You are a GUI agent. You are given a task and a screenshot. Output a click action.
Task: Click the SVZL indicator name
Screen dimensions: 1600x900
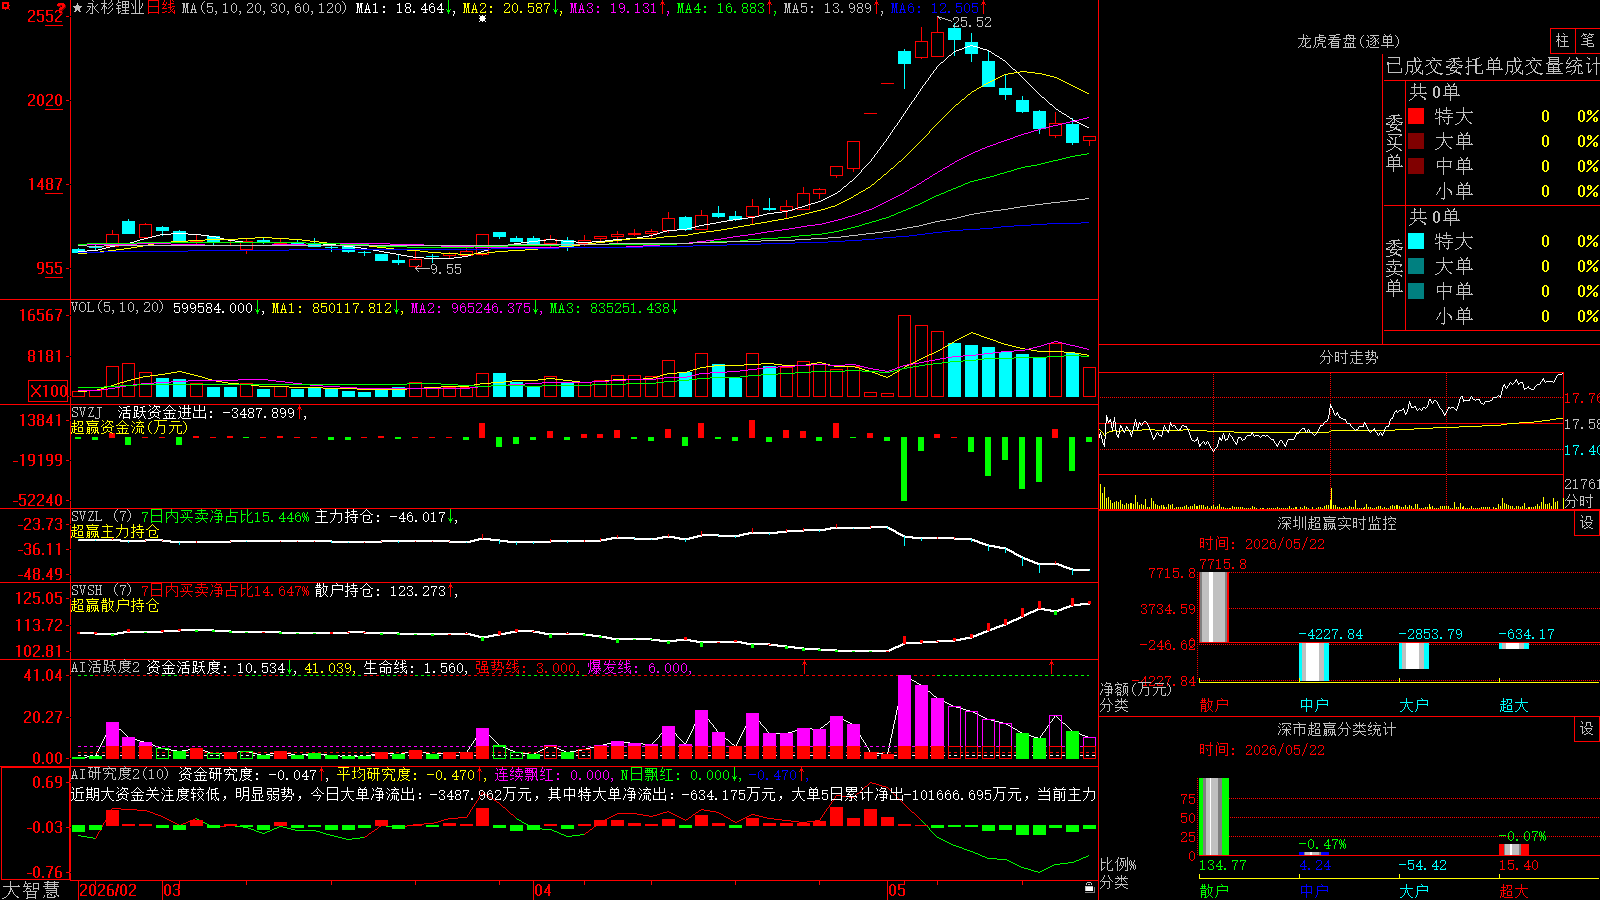[86, 516]
